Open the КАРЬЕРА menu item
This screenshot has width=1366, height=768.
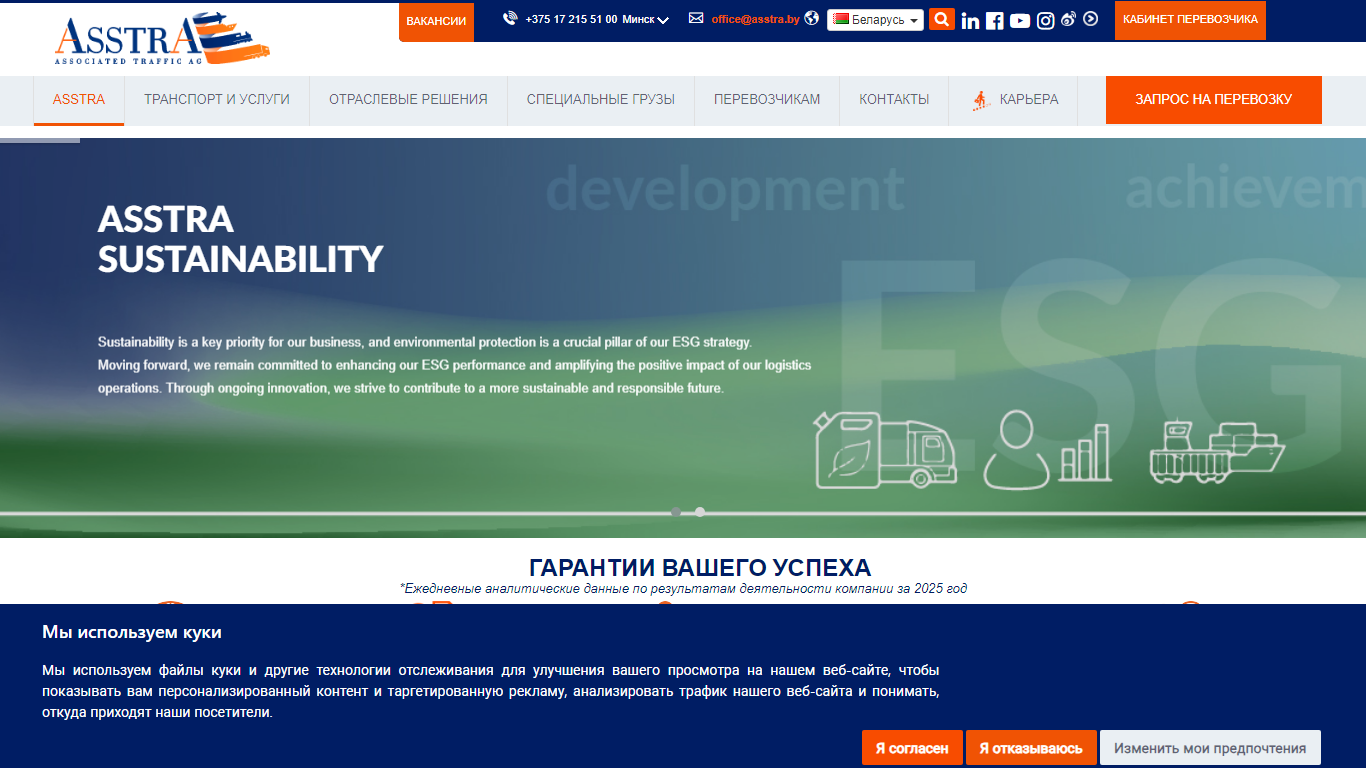1013,100
